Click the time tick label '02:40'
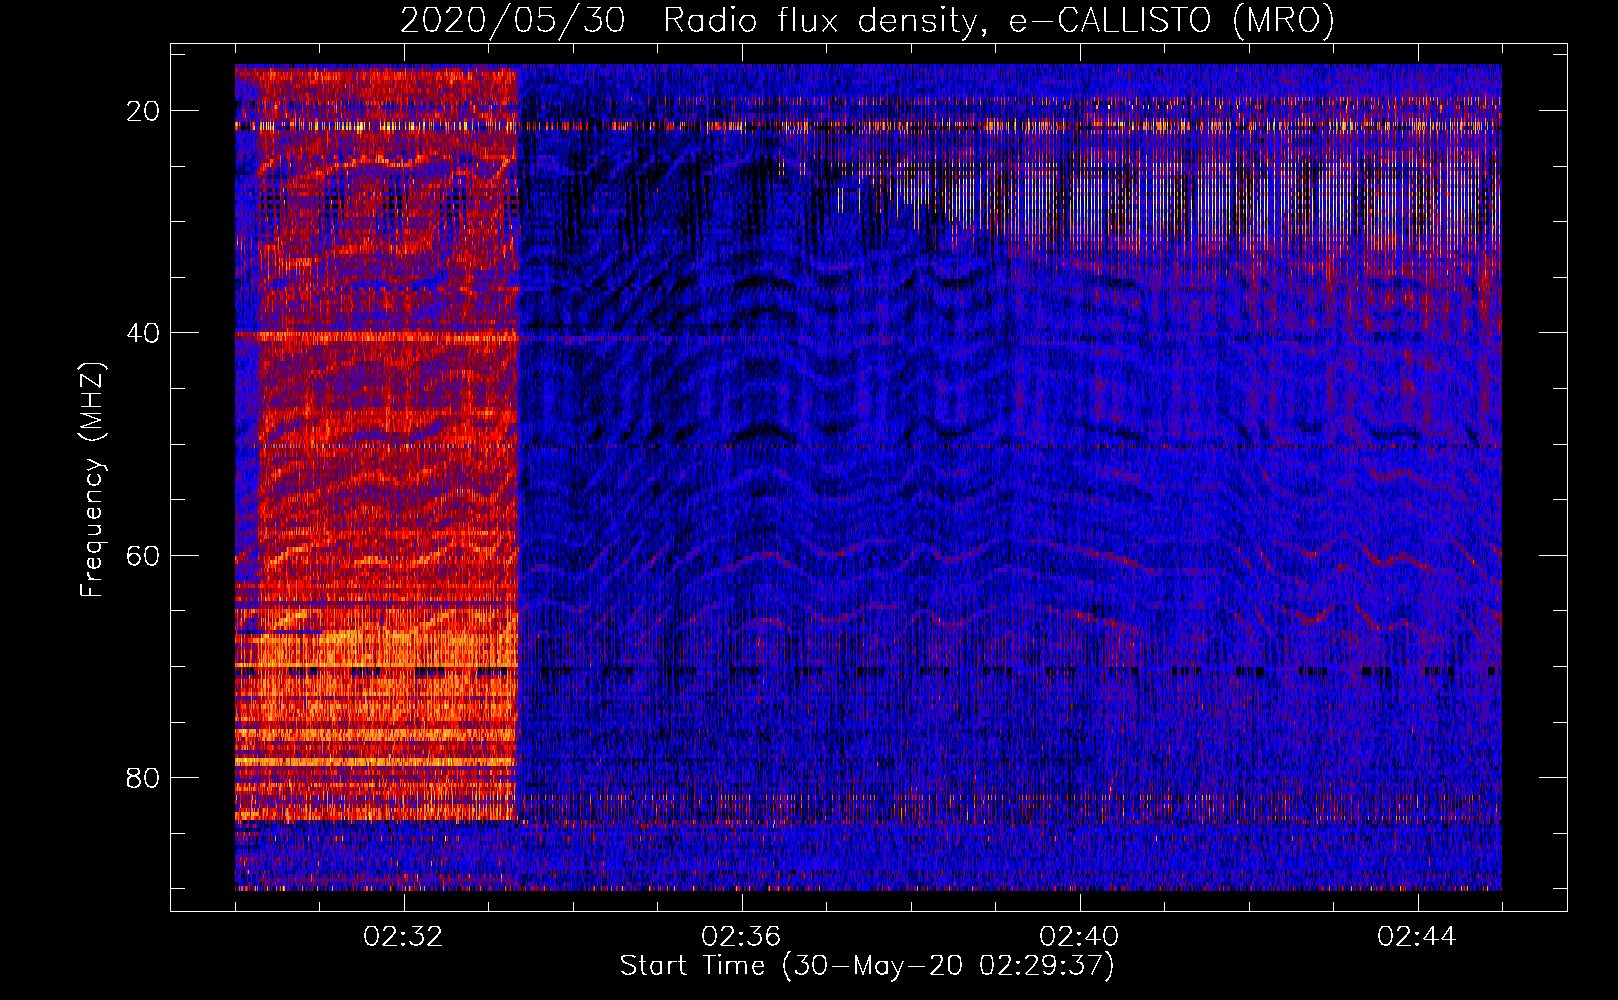 1080,937
